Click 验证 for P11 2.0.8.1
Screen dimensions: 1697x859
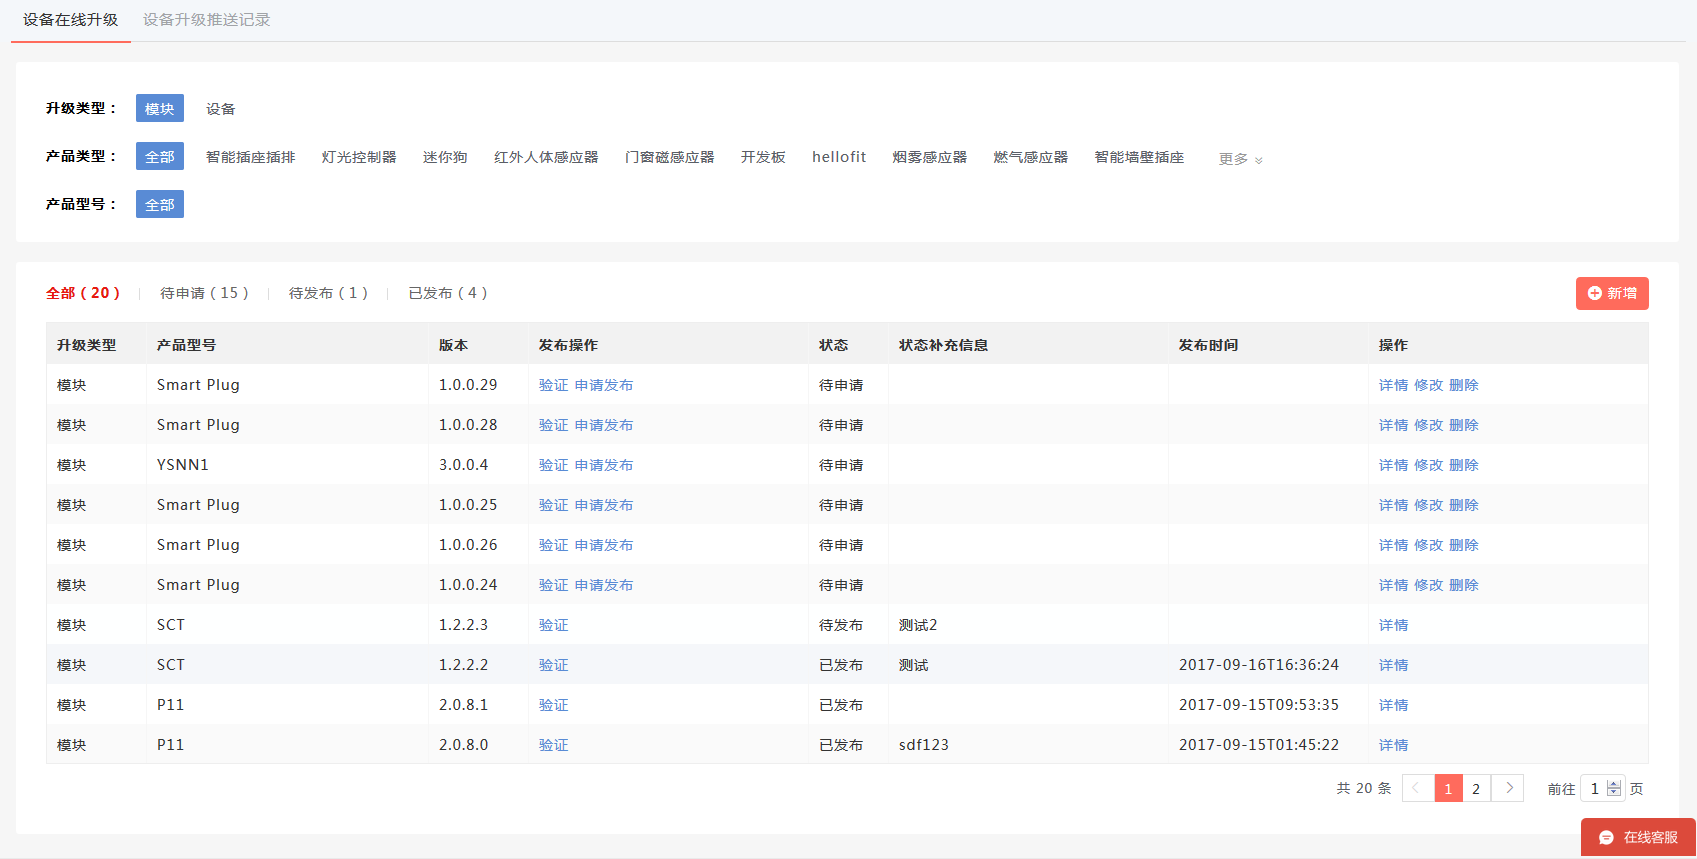coord(553,705)
